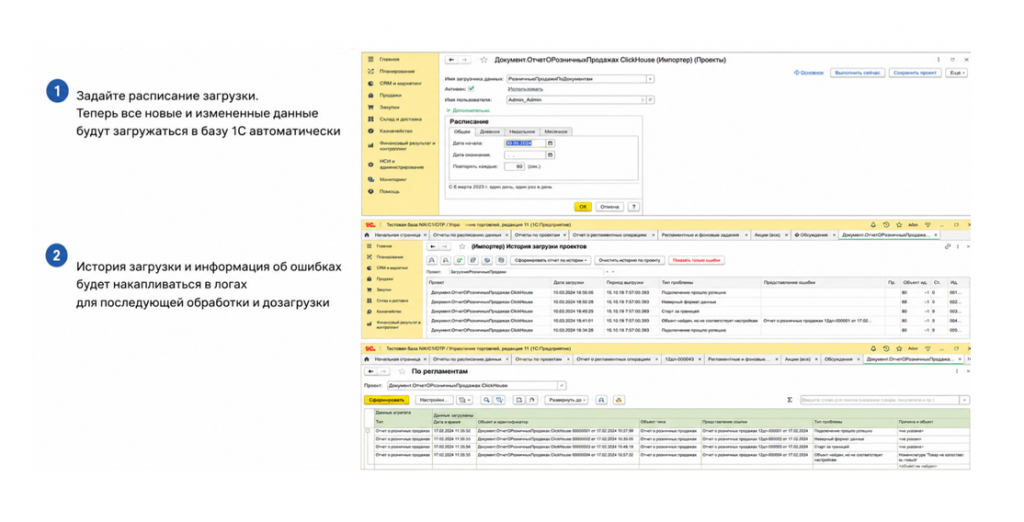Click the Sigma sum icon in По регламентам toolbar

[x=790, y=400]
